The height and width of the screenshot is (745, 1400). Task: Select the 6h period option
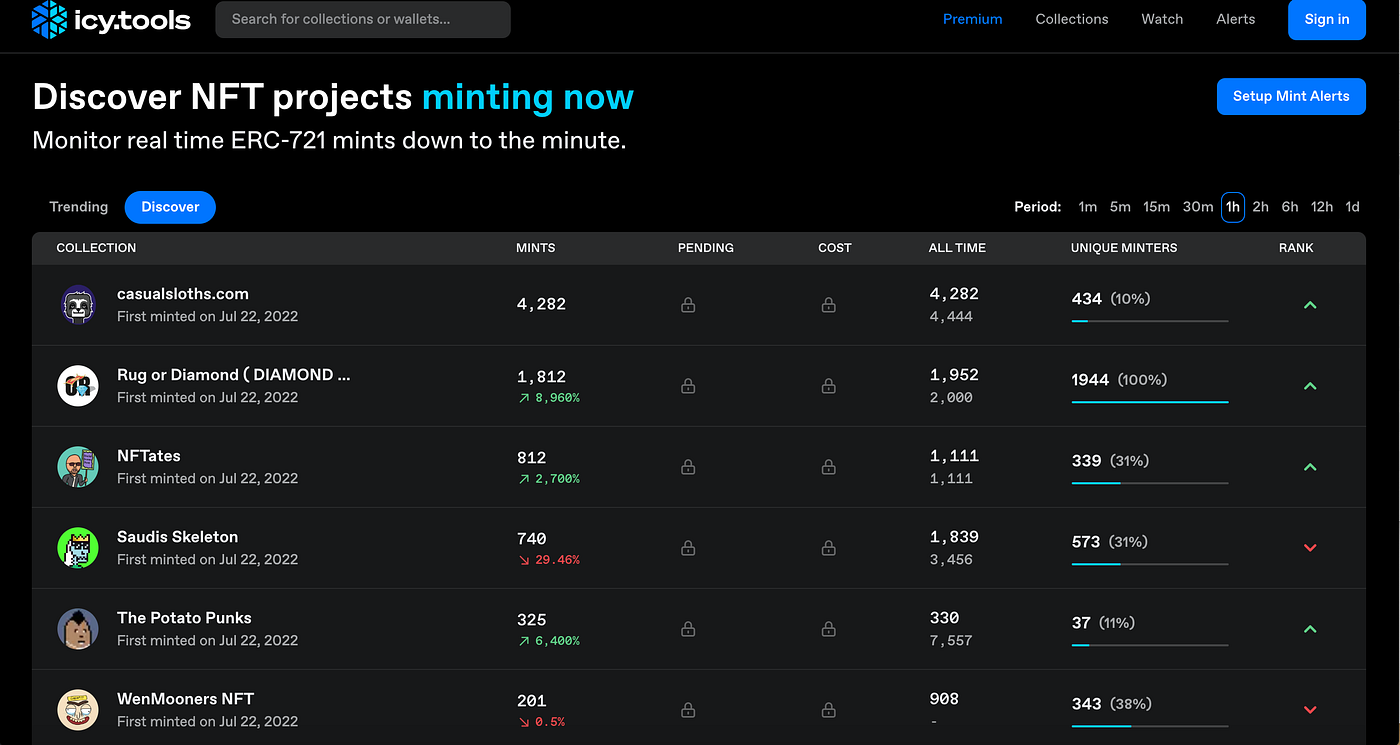(x=1290, y=207)
